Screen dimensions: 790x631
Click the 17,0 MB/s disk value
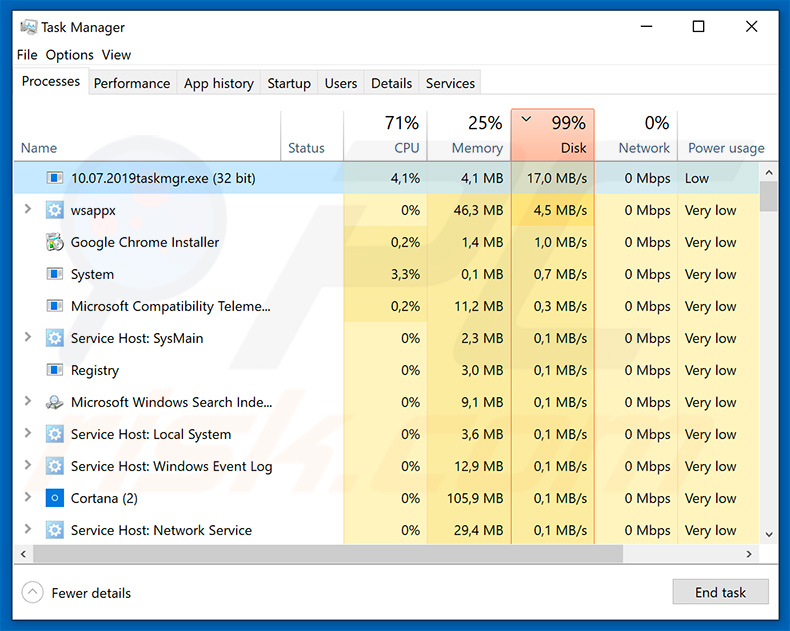pyautogui.click(x=557, y=178)
